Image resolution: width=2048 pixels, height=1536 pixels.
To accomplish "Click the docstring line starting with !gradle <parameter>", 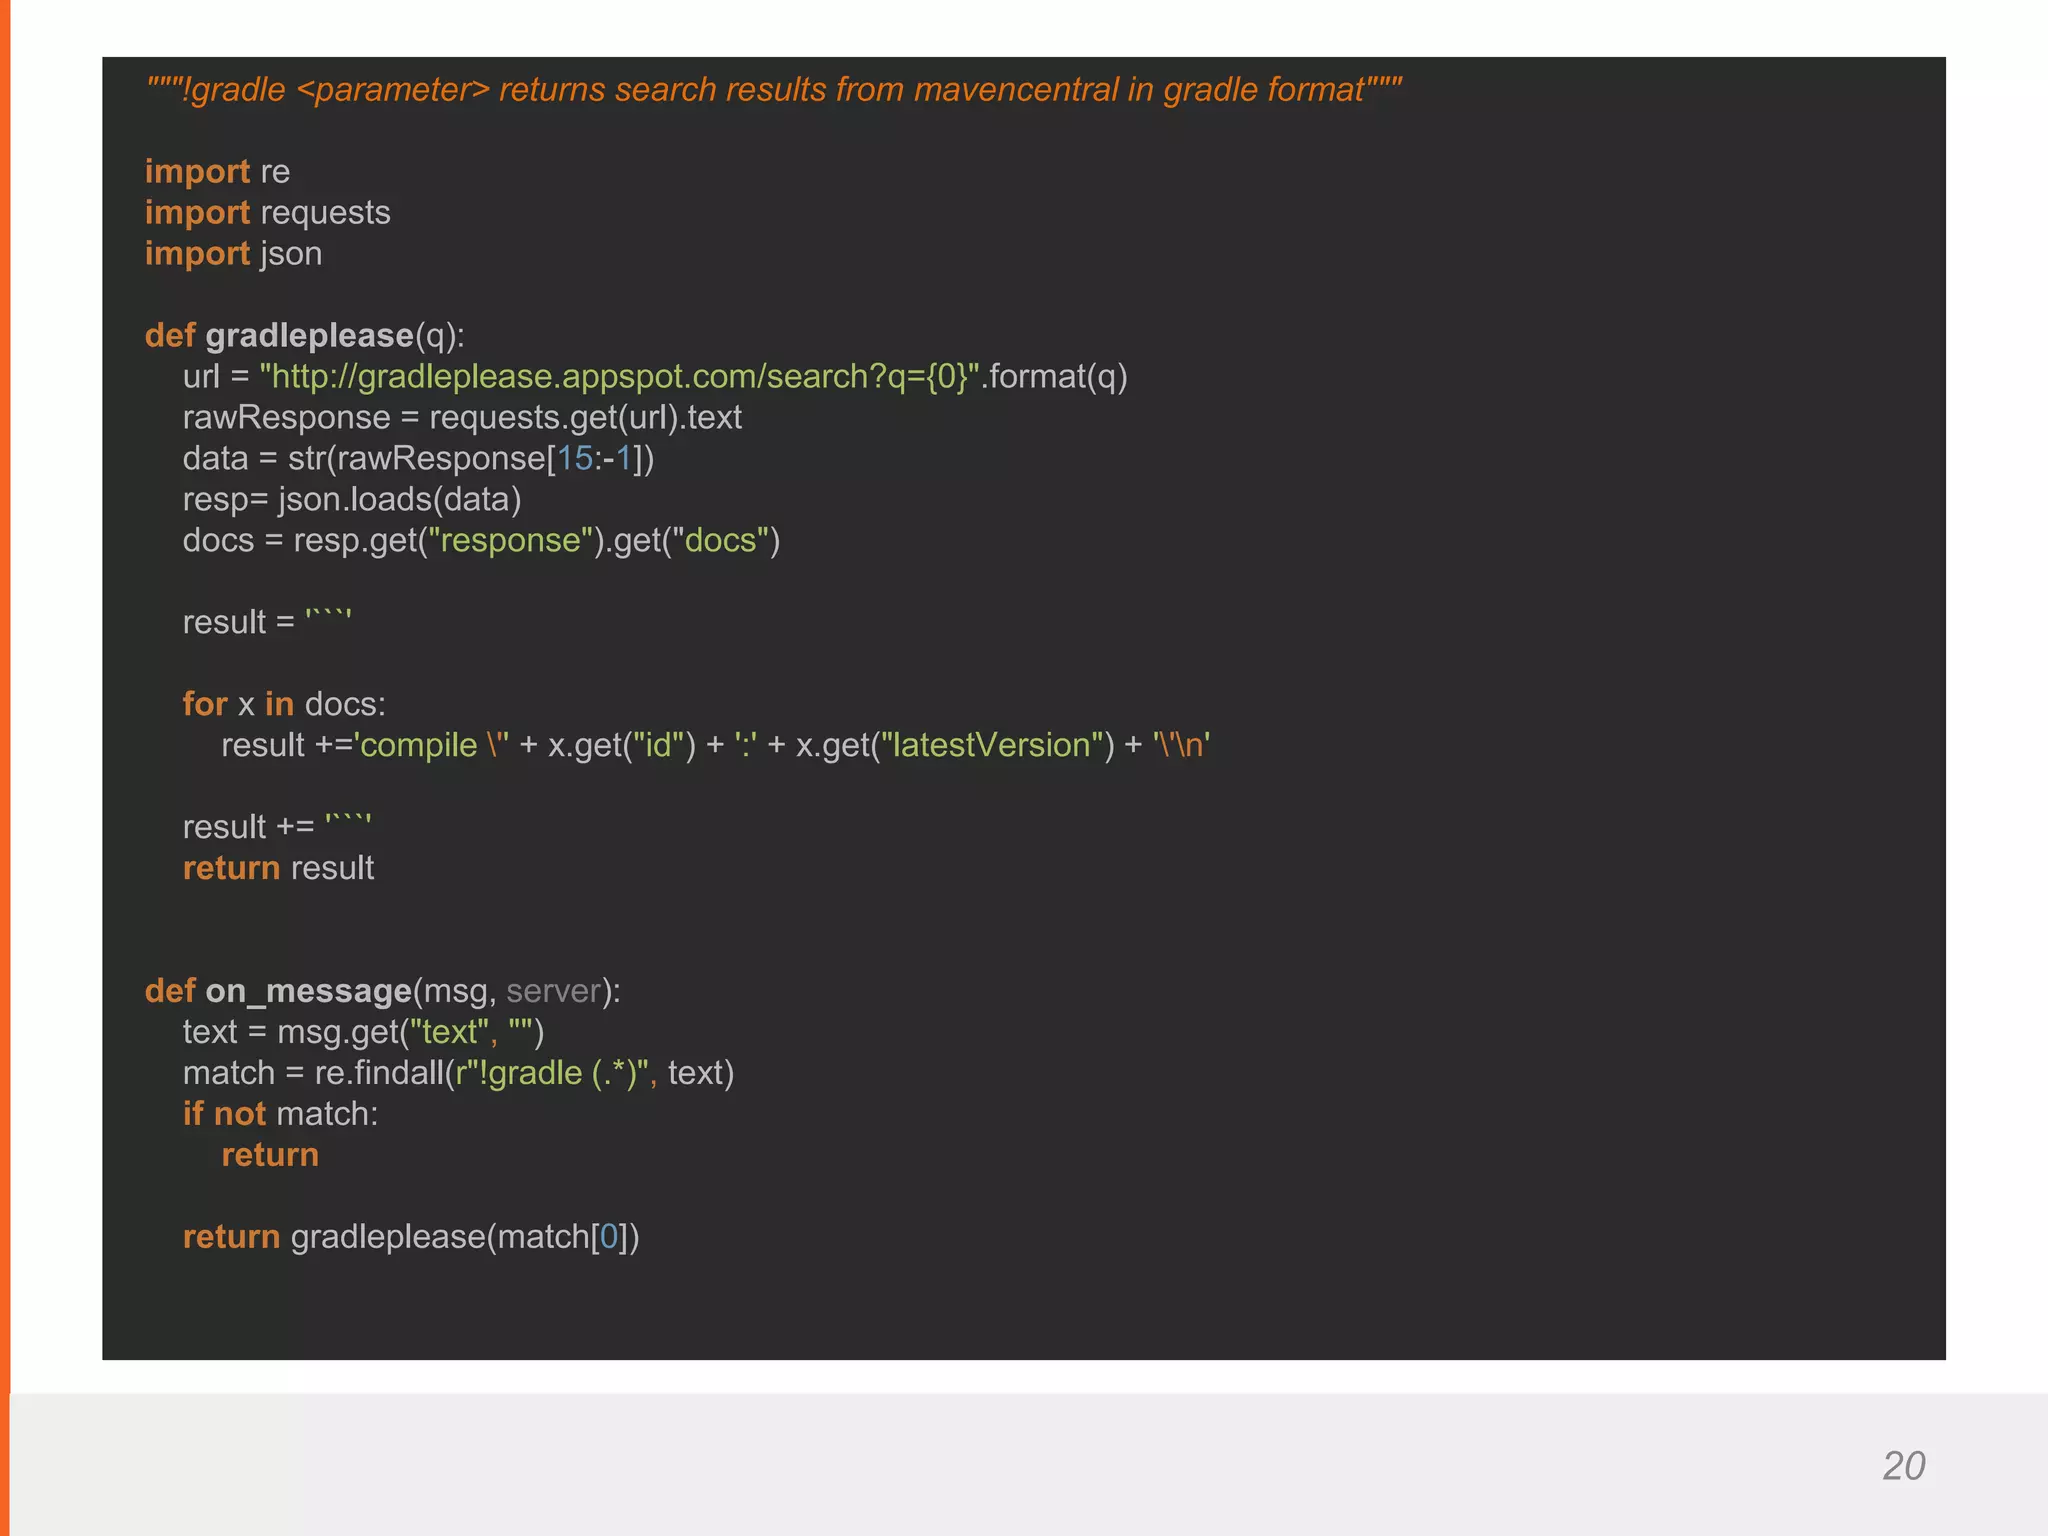I will [774, 90].
